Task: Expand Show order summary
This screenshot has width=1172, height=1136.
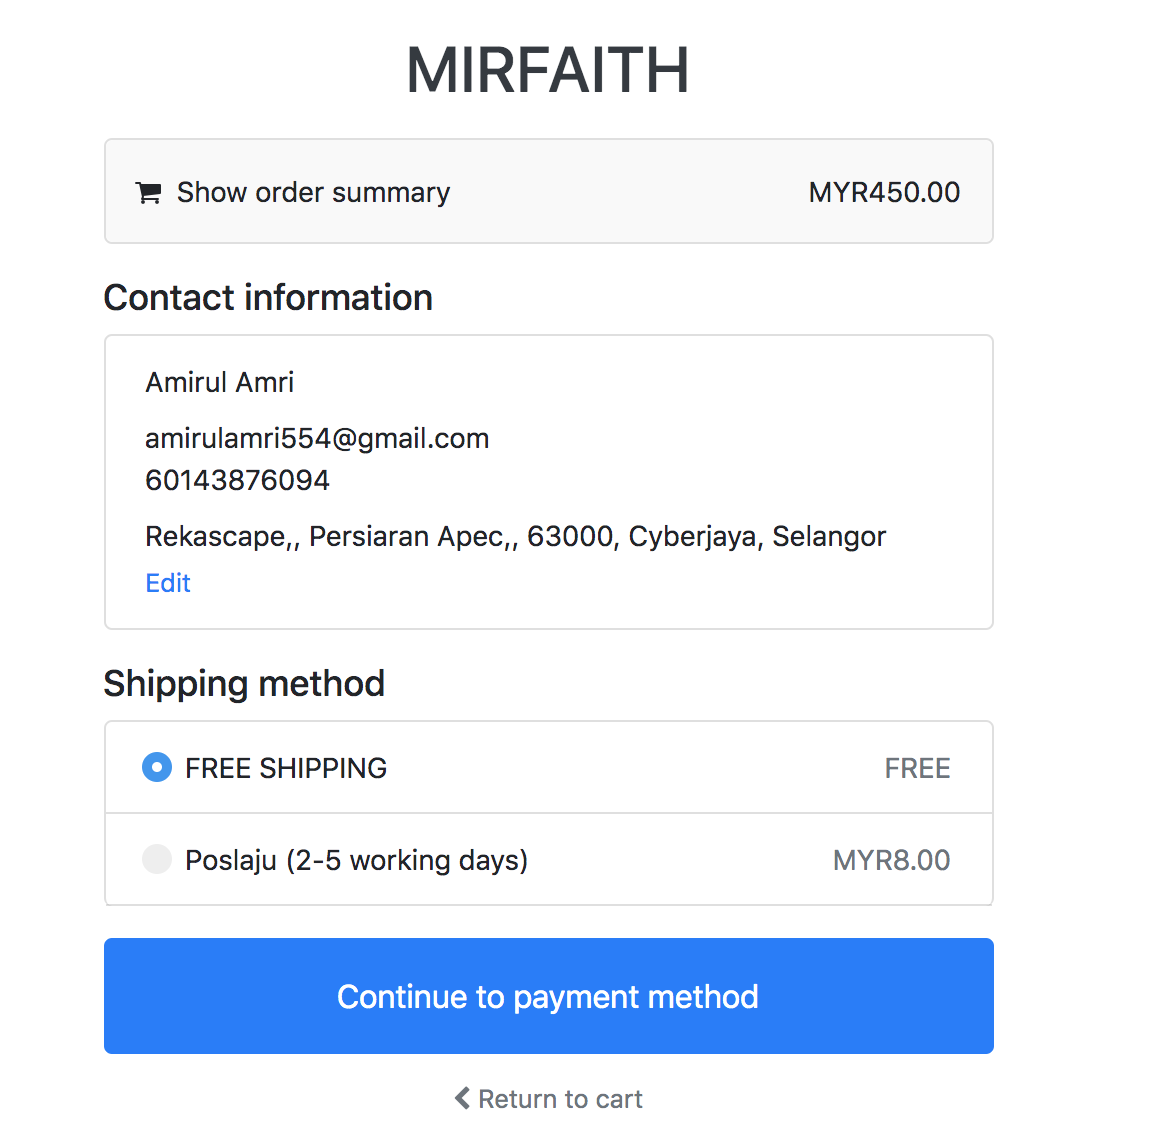Action: pos(313,193)
